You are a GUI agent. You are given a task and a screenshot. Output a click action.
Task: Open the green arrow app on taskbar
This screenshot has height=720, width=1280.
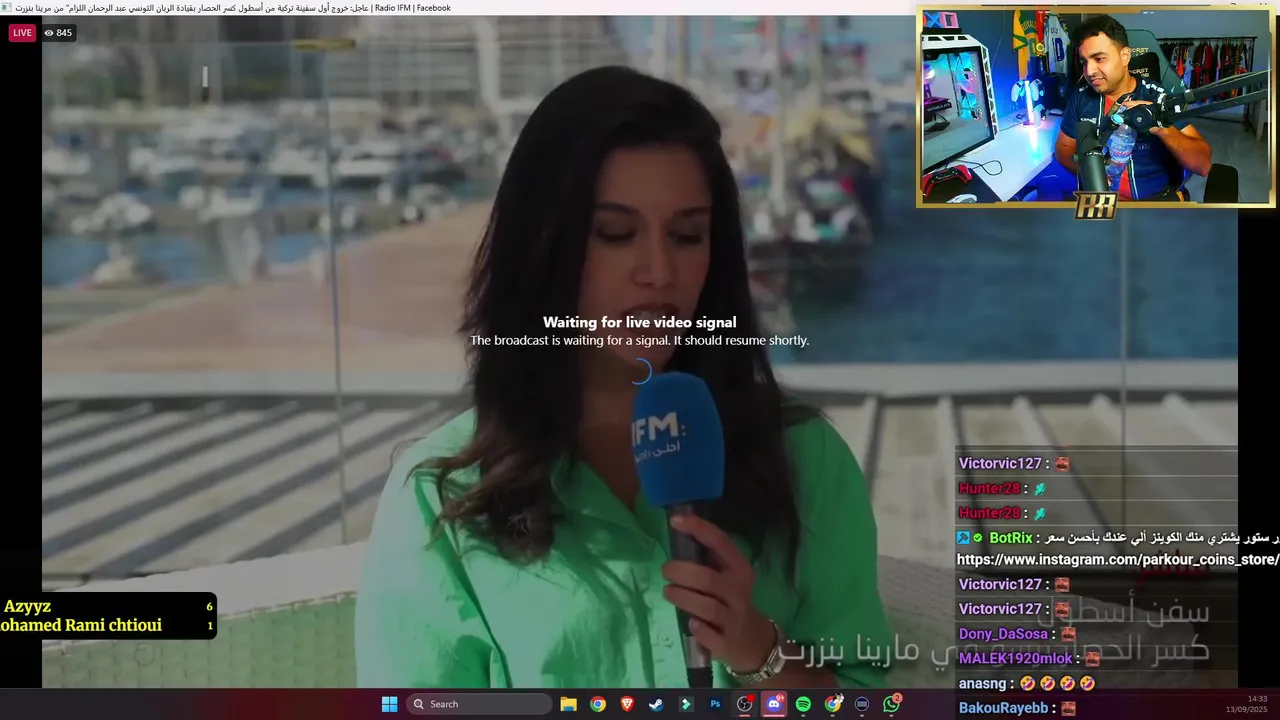(686, 704)
